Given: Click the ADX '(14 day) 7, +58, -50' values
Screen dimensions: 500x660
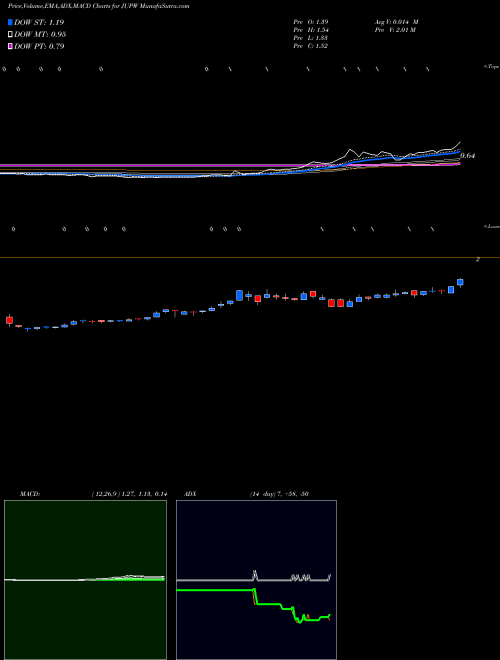Looking at the screenshot, I should (279, 494).
